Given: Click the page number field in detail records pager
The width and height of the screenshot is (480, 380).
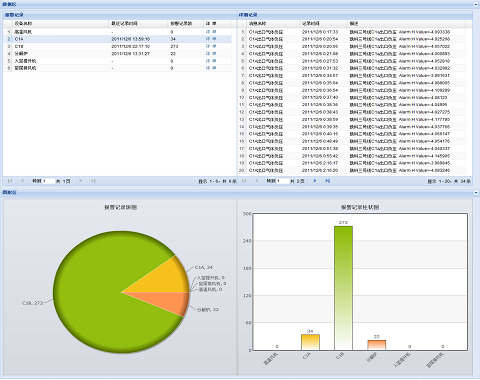Looking at the screenshot, I should pos(283,181).
